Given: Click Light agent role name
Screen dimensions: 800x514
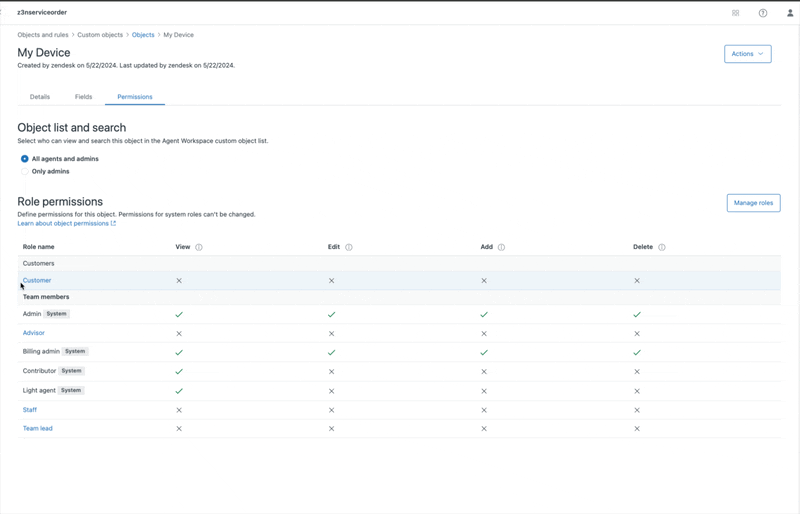Looking at the screenshot, I should [x=39, y=390].
